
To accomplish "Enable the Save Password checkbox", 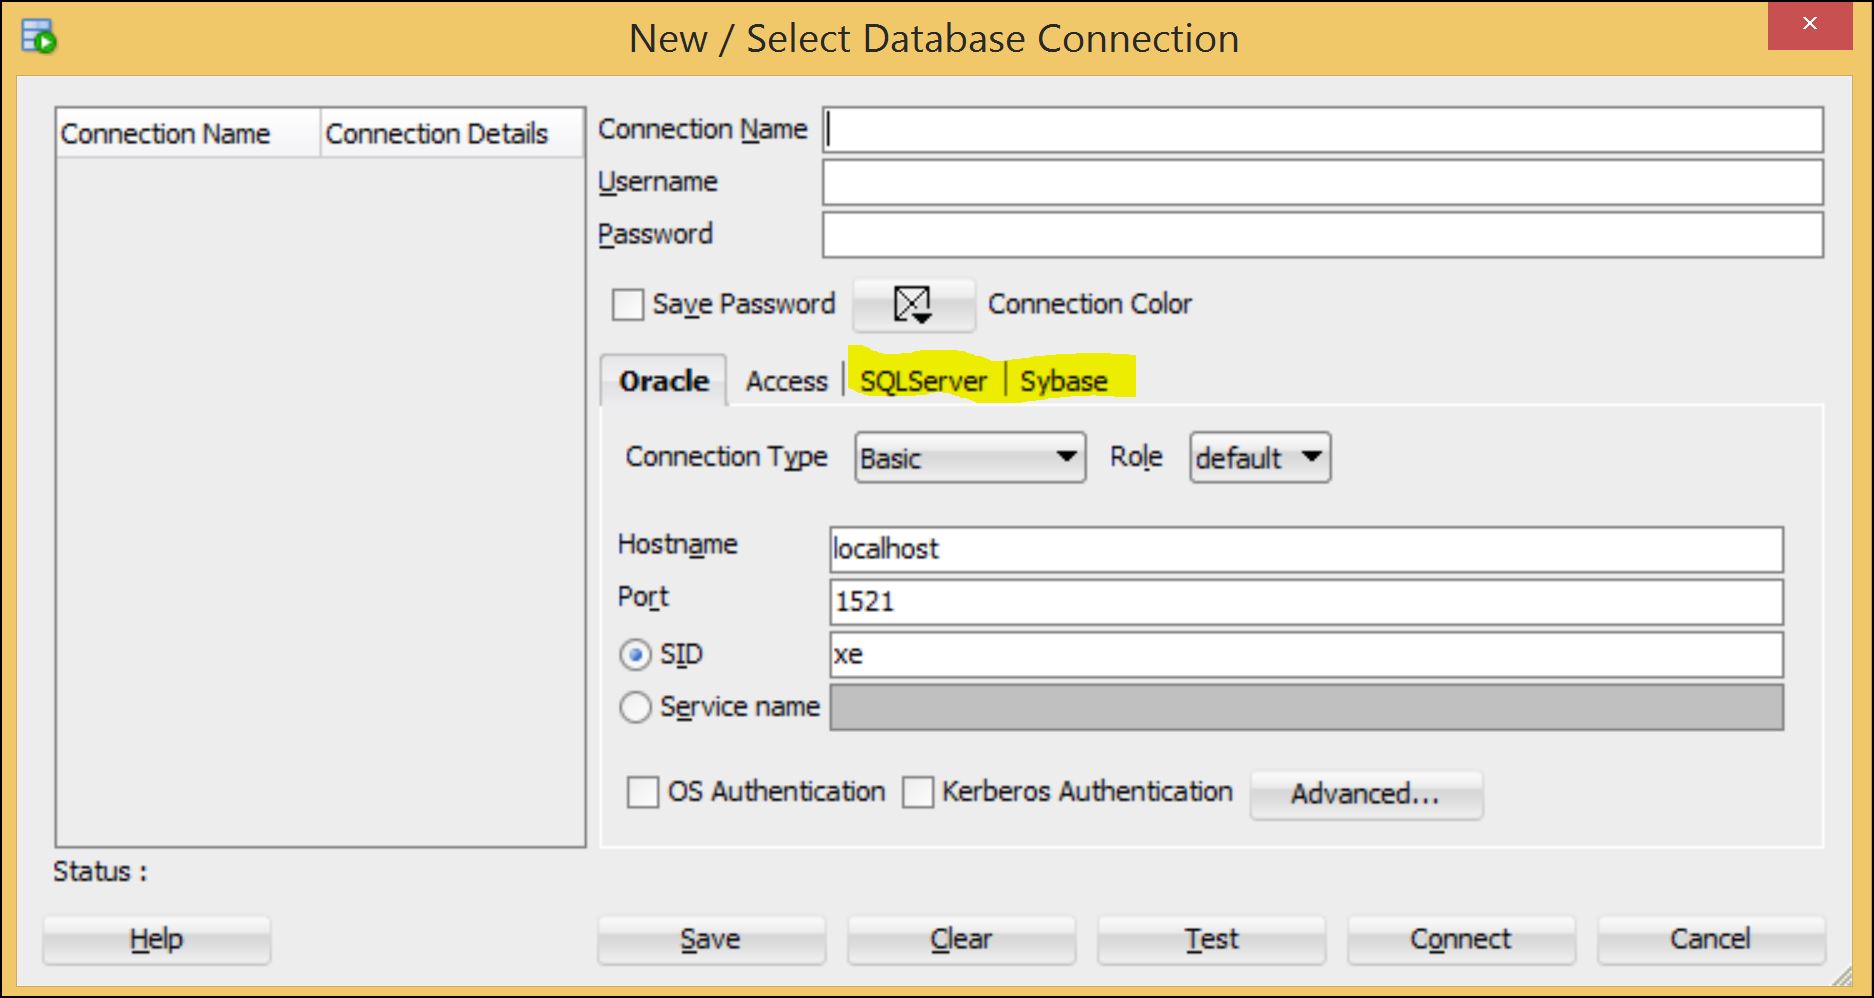I will click(627, 305).
